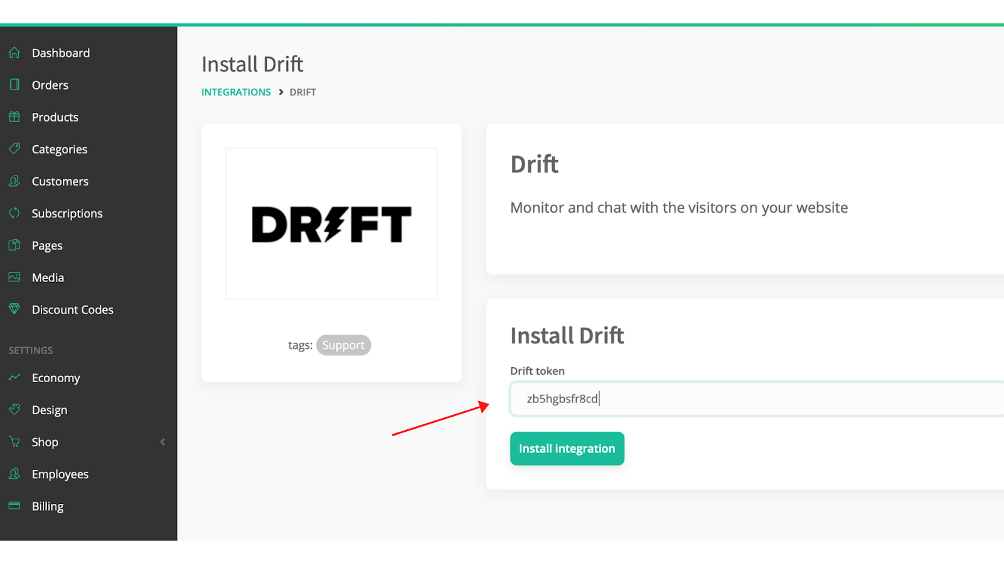Click the Shop cart icon
The height and width of the screenshot is (564, 1004).
(x=14, y=441)
